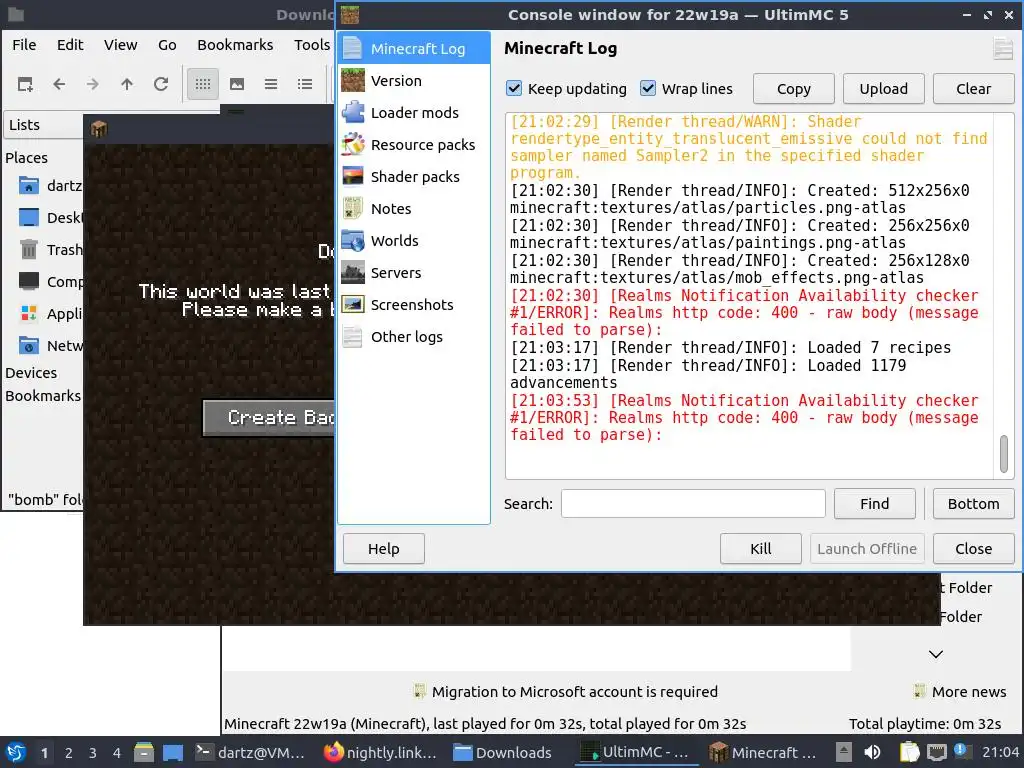
Task: Kill the running Minecraft instance
Action: click(761, 549)
